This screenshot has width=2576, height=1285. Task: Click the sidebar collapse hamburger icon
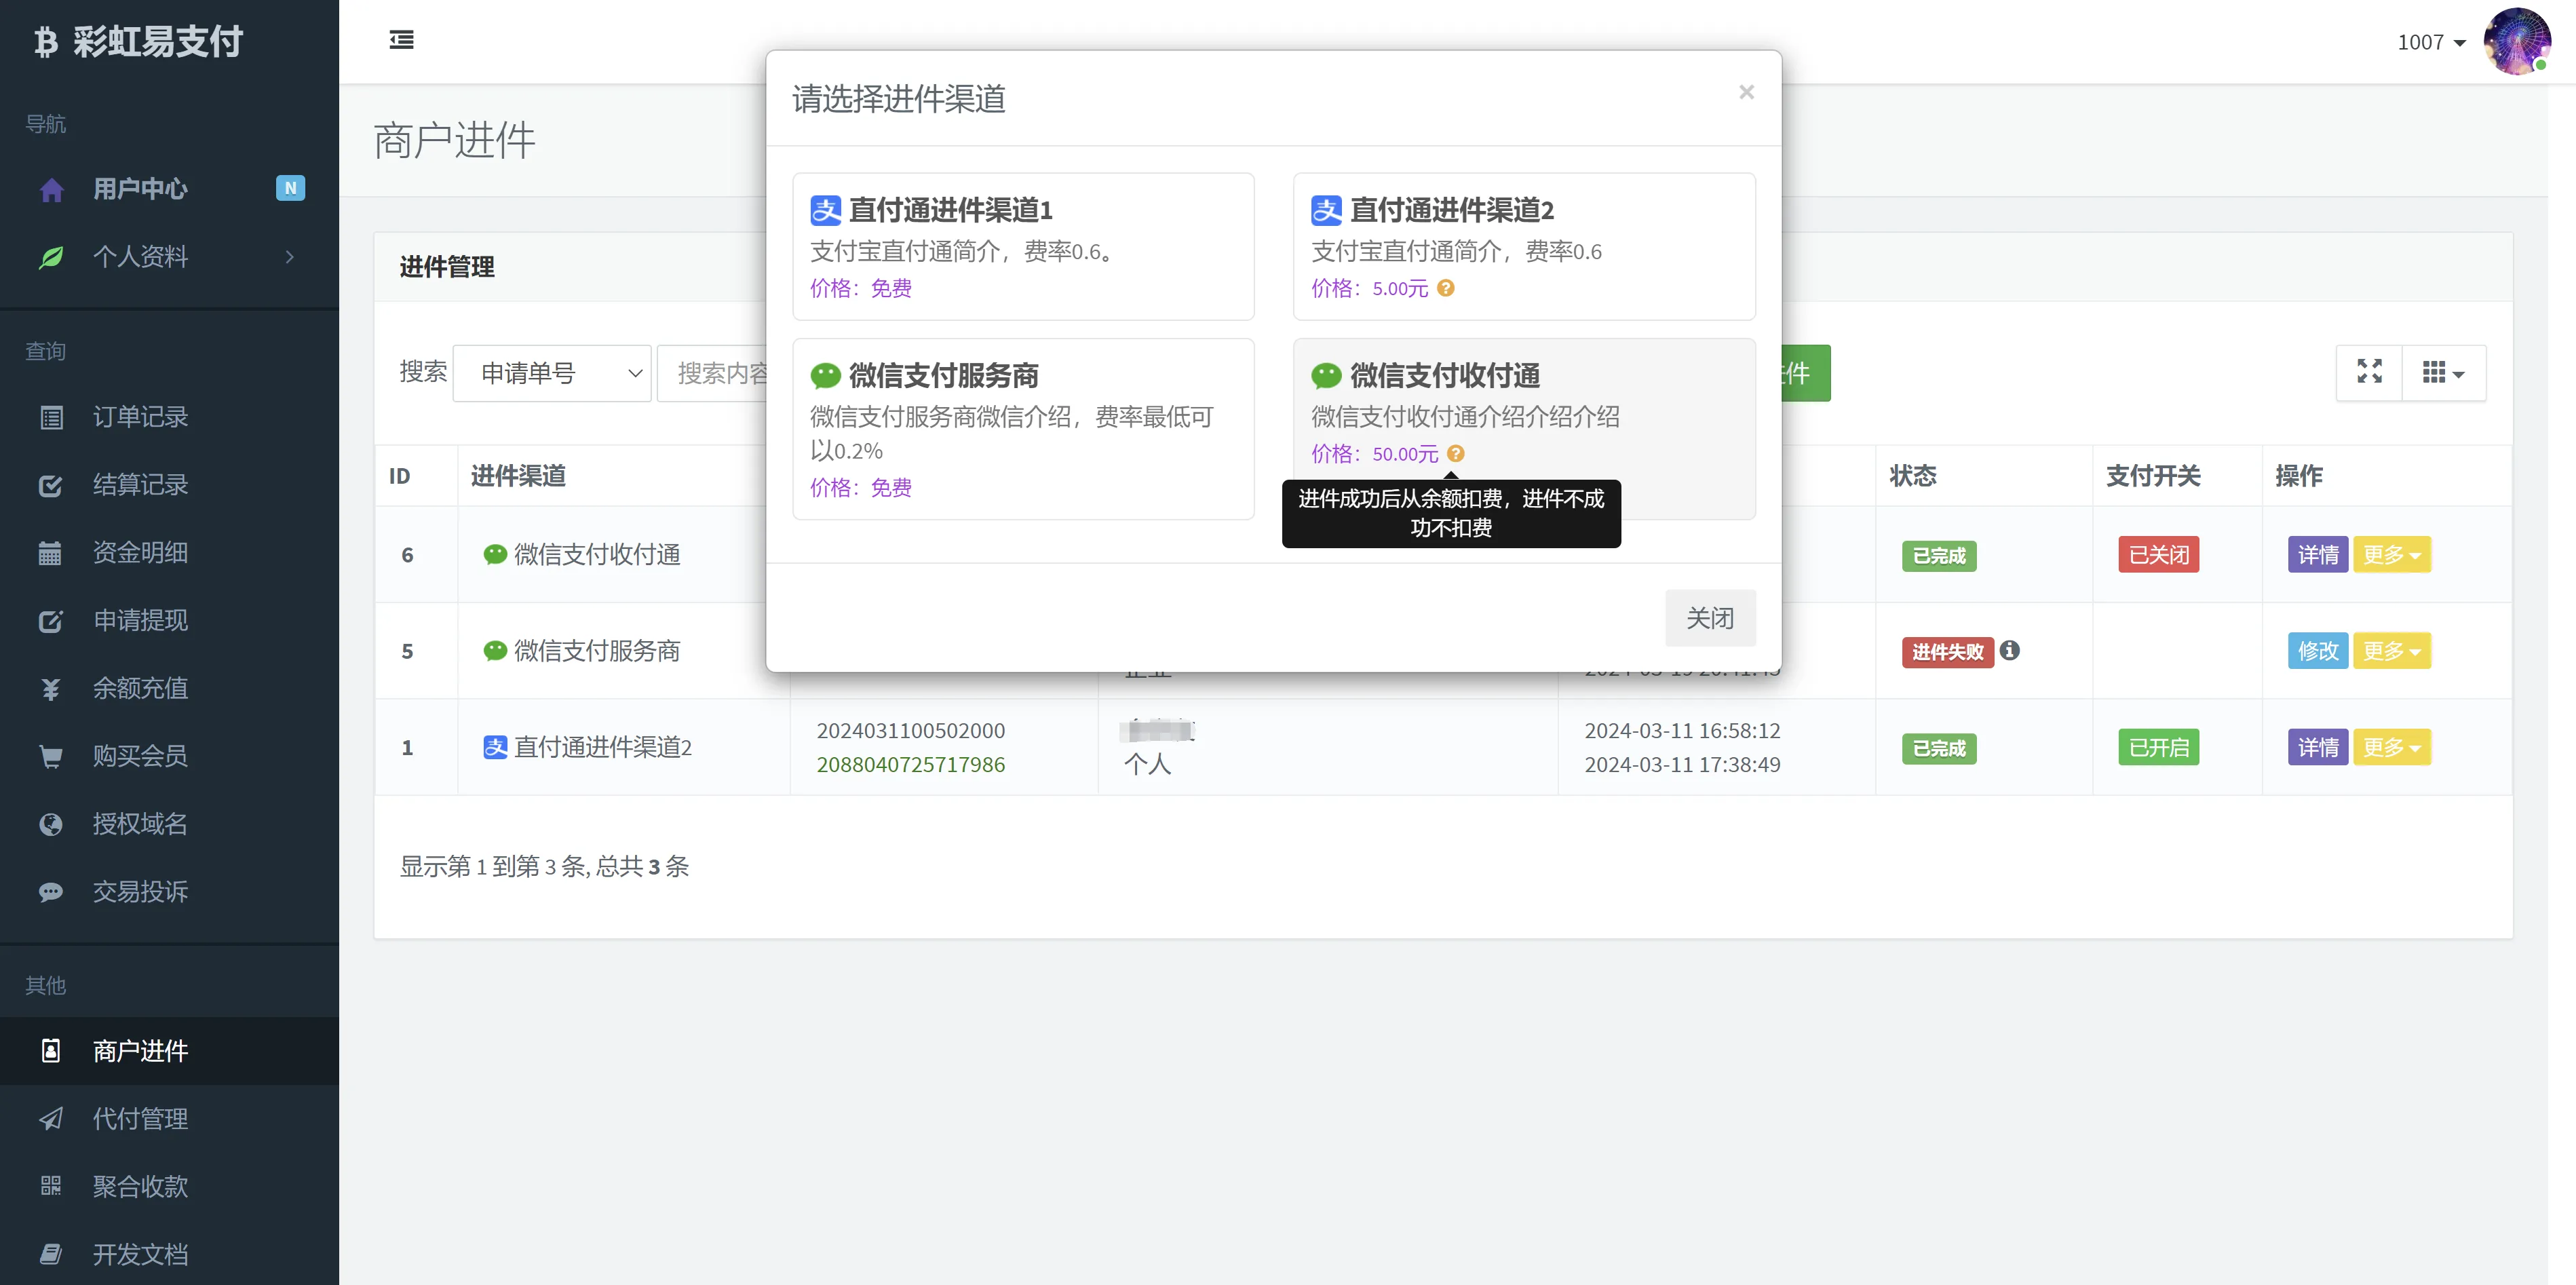tap(401, 40)
